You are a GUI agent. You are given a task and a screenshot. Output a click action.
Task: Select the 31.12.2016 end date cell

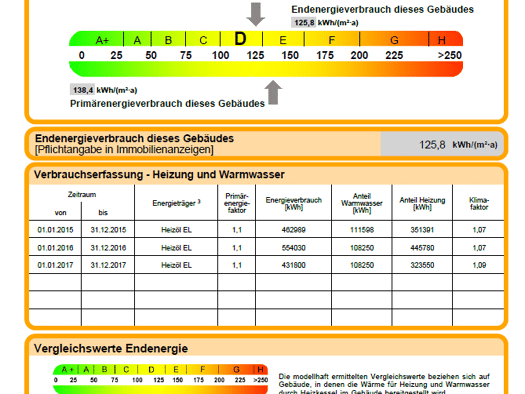pyautogui.click(x=108, y=248)
